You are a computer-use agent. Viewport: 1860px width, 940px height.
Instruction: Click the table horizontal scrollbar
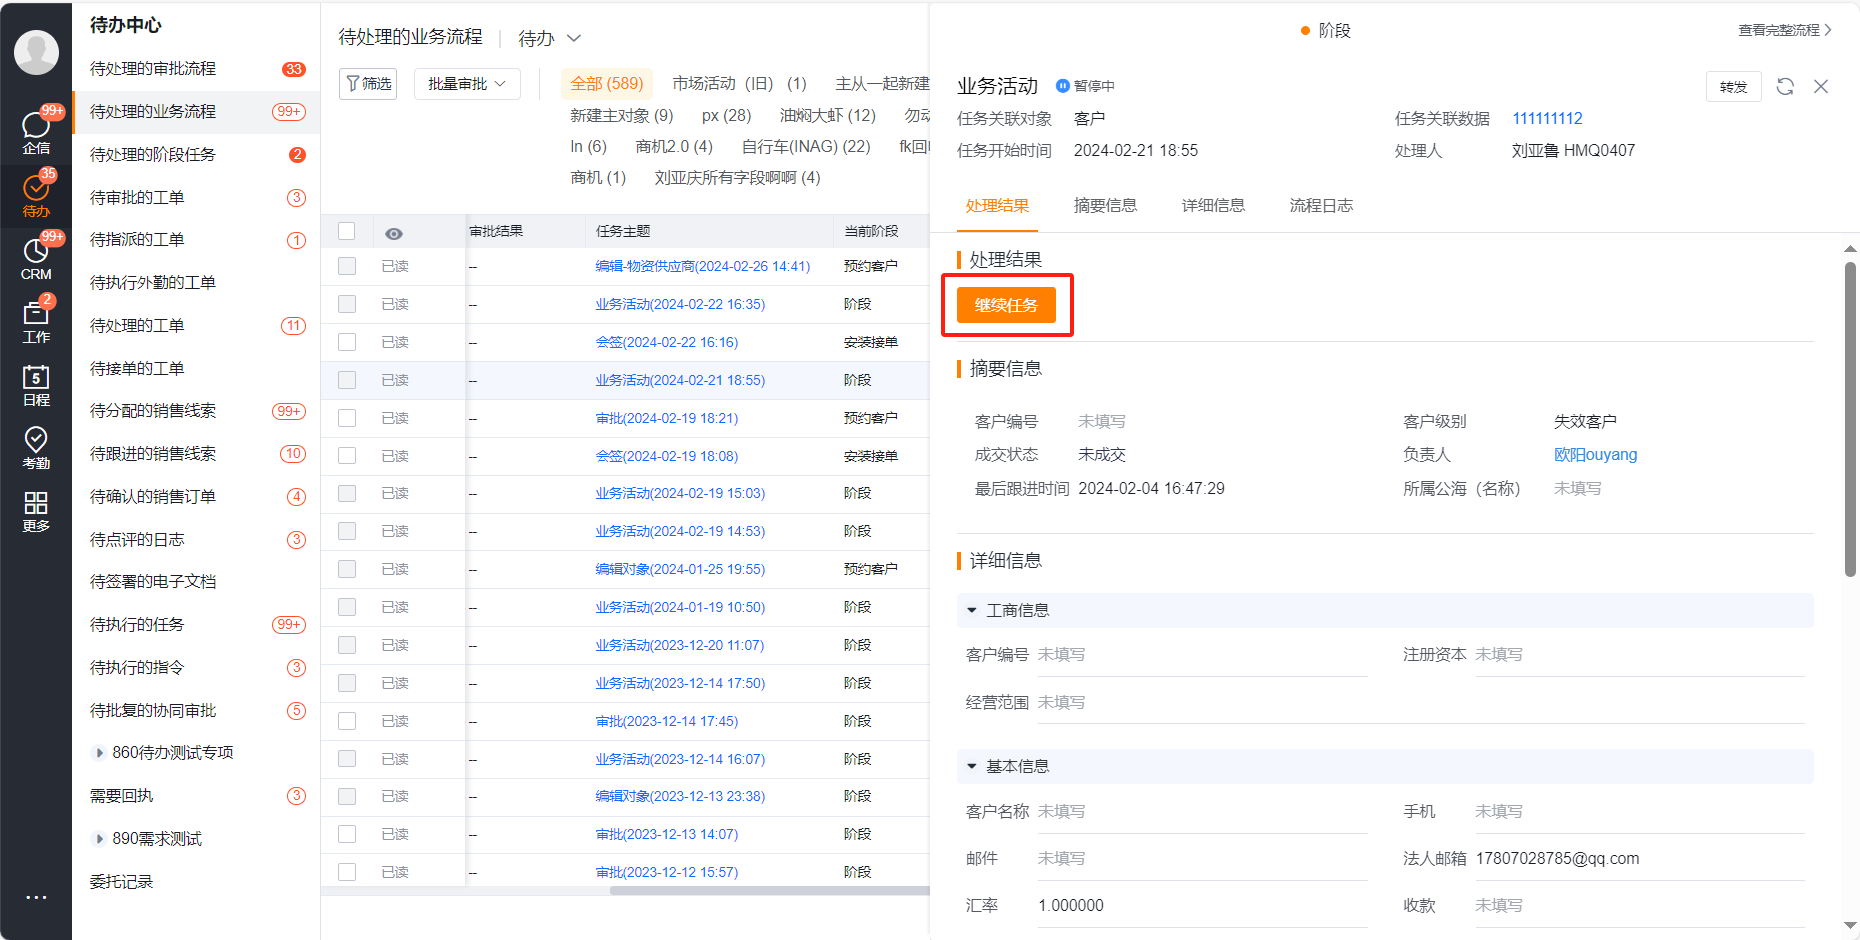click(769, 891)
